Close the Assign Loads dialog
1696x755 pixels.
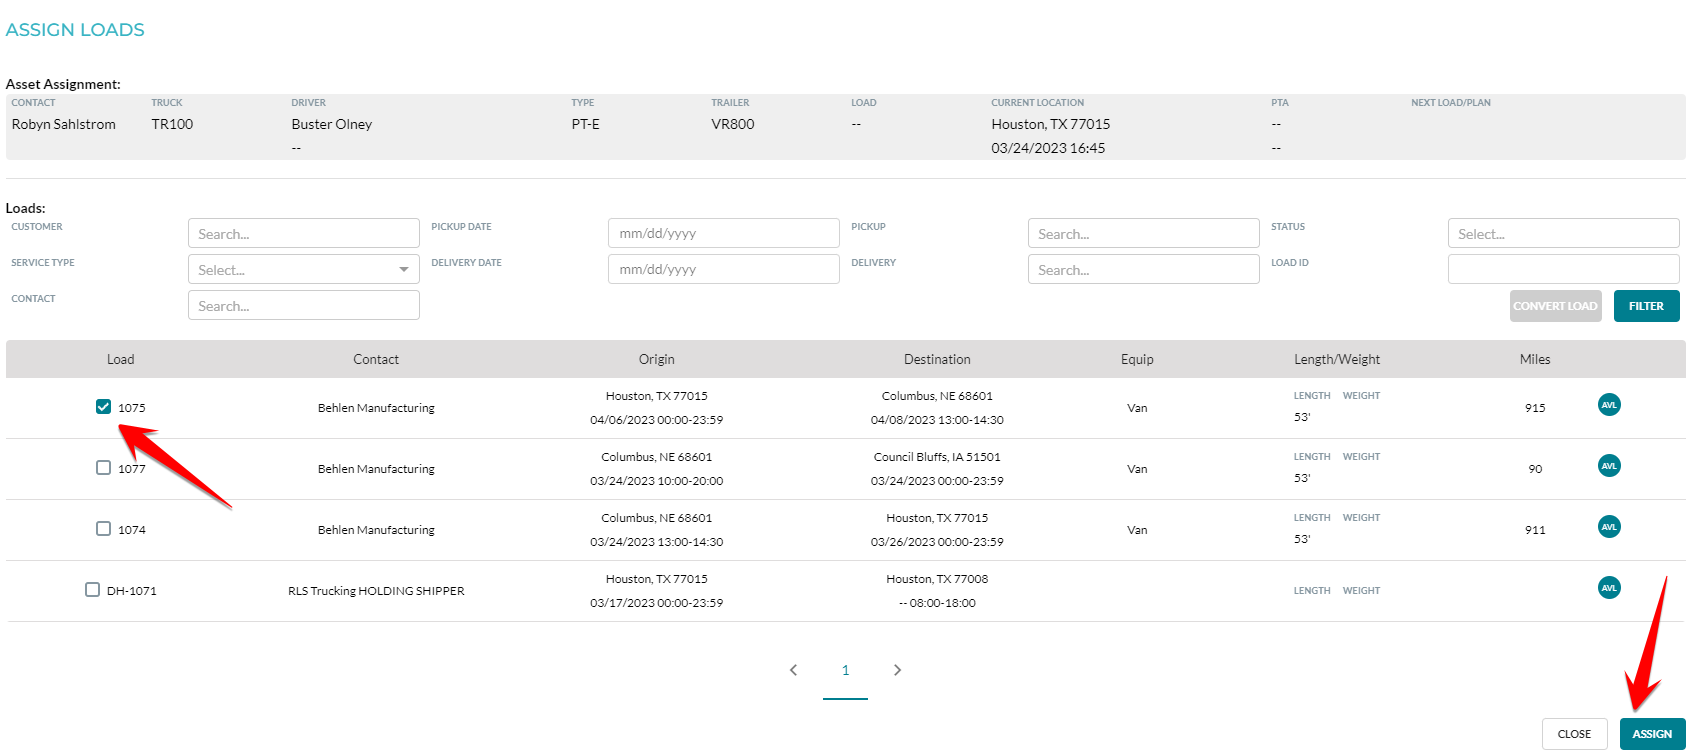click(x=1573, y=734)
